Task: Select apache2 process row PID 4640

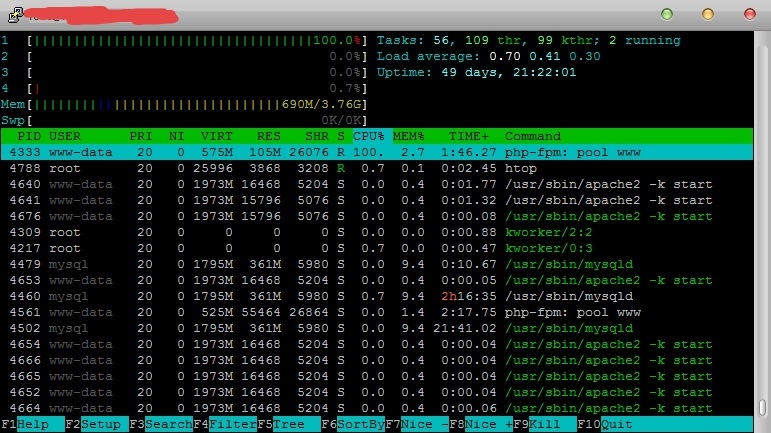Action: [377, 184]
